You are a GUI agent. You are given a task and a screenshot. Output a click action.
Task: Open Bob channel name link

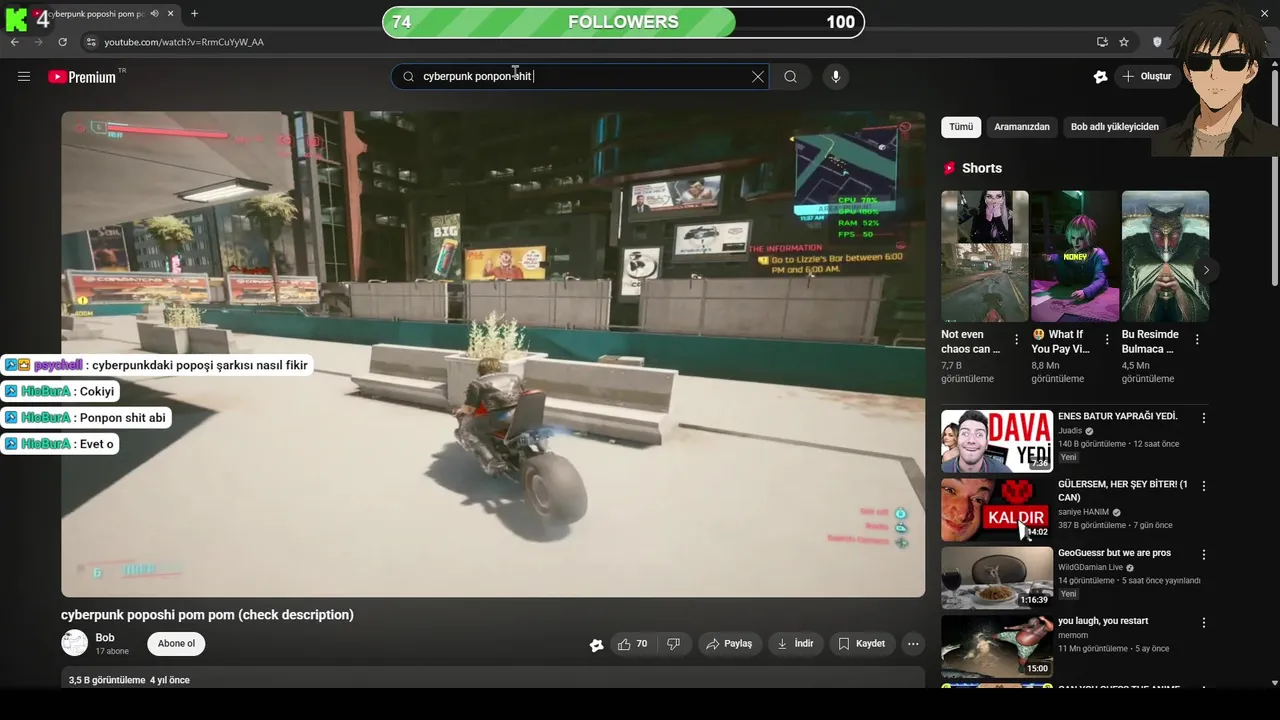click(105, 637)
